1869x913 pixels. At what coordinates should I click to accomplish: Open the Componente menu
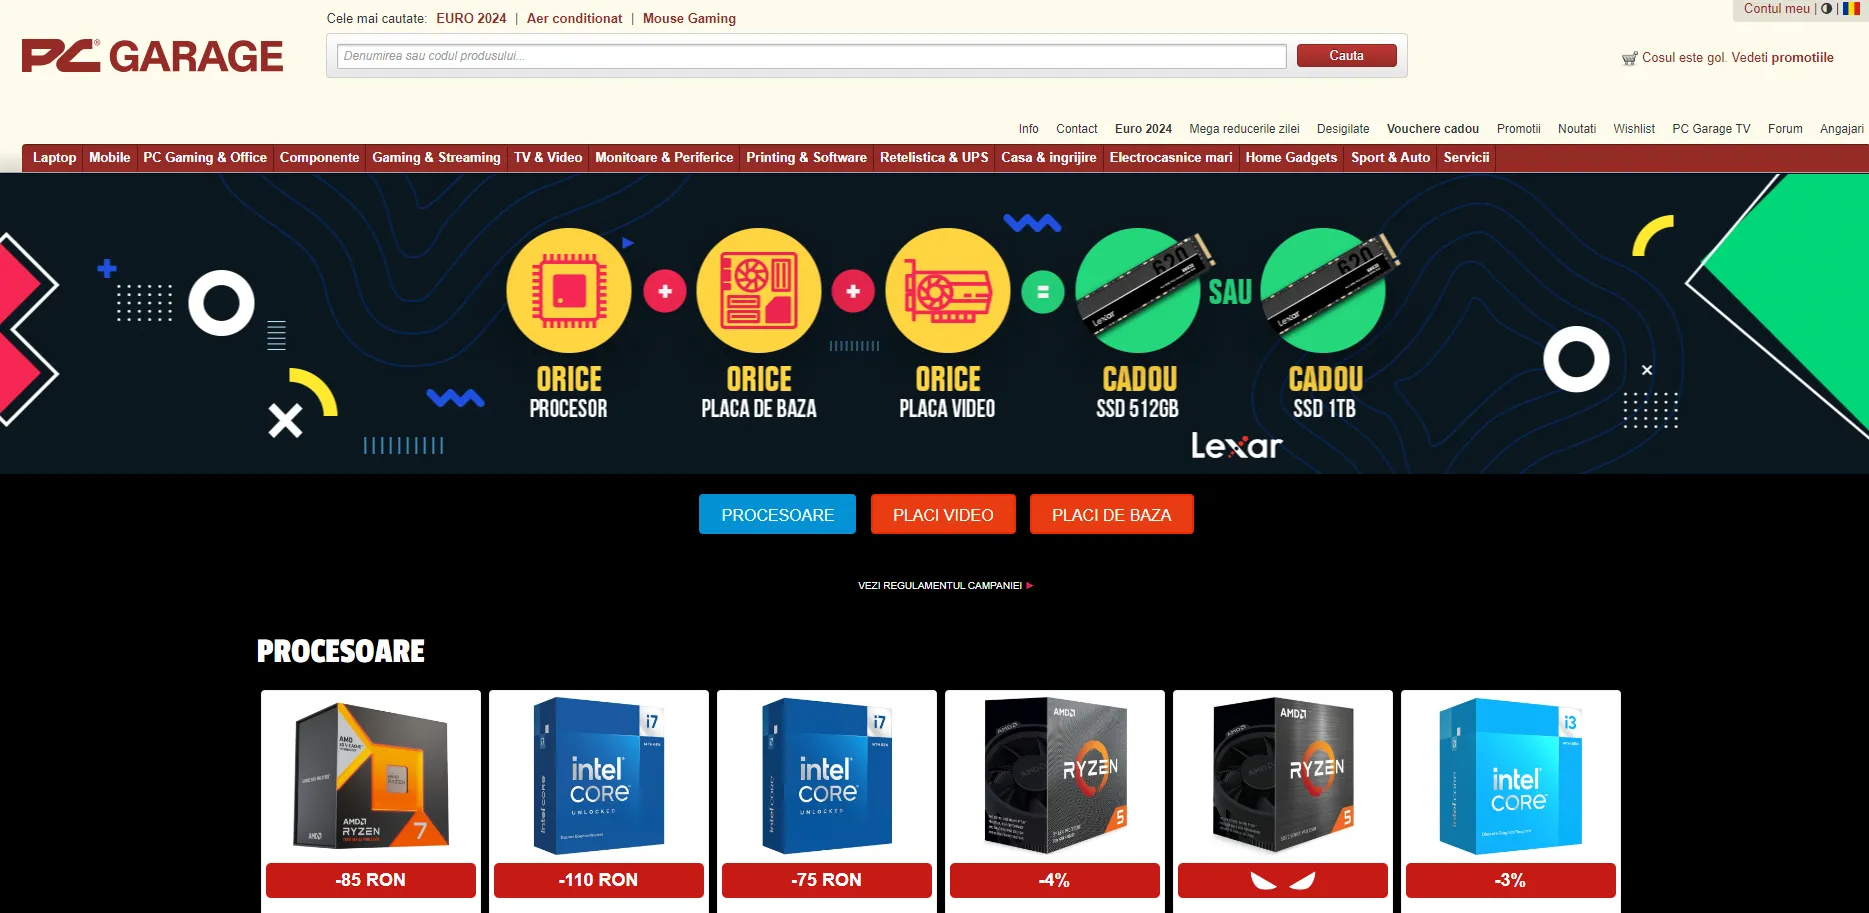click(x=319, y=158)
